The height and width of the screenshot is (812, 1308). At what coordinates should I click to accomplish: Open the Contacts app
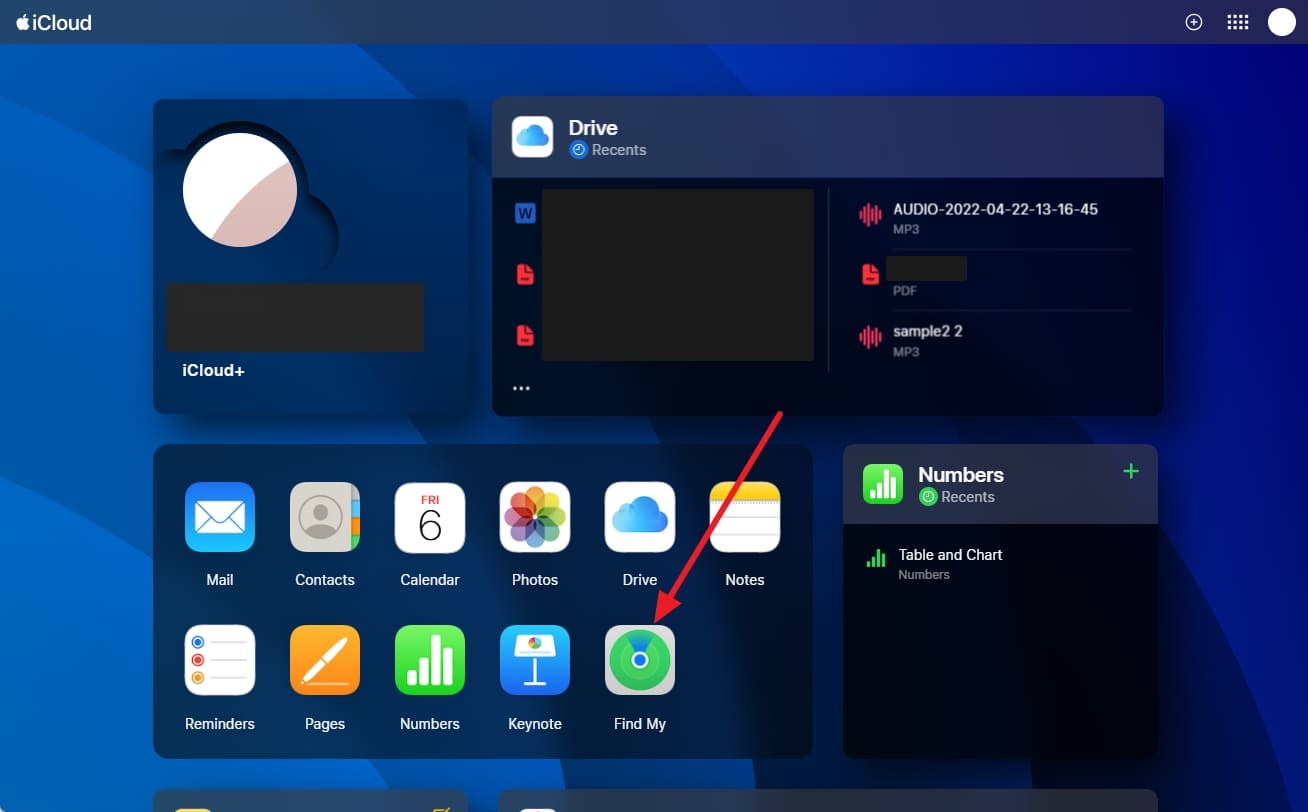325,518
